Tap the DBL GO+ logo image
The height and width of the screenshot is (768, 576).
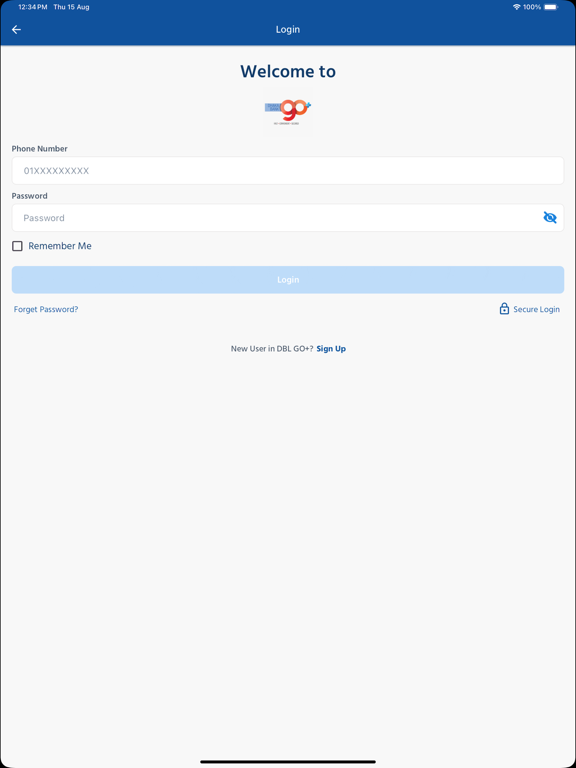pyautogui.click(x=288, y=112)
